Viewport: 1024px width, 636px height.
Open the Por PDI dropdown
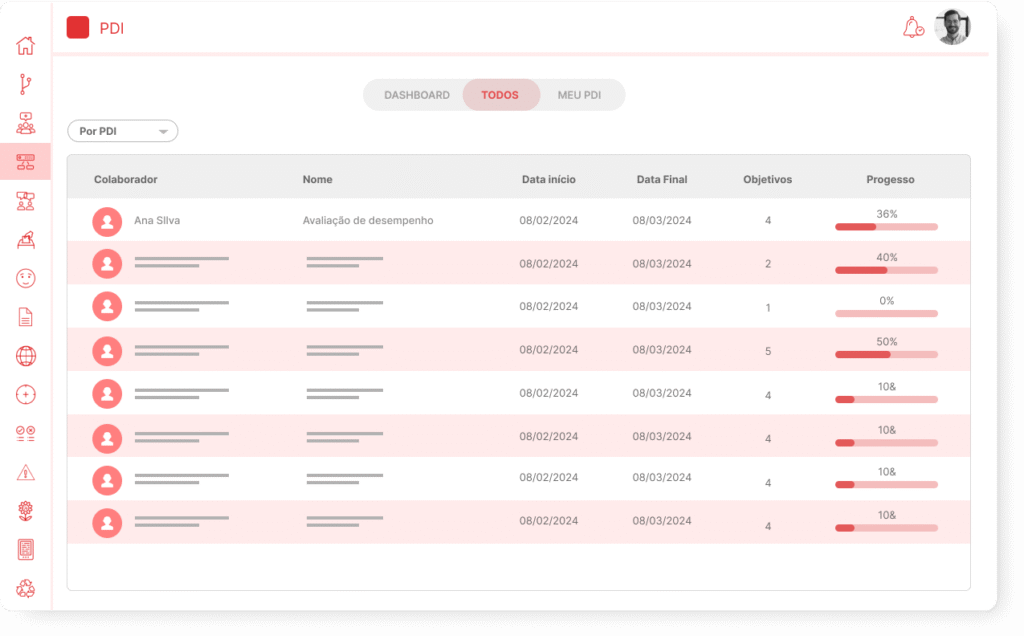[123, 131]
